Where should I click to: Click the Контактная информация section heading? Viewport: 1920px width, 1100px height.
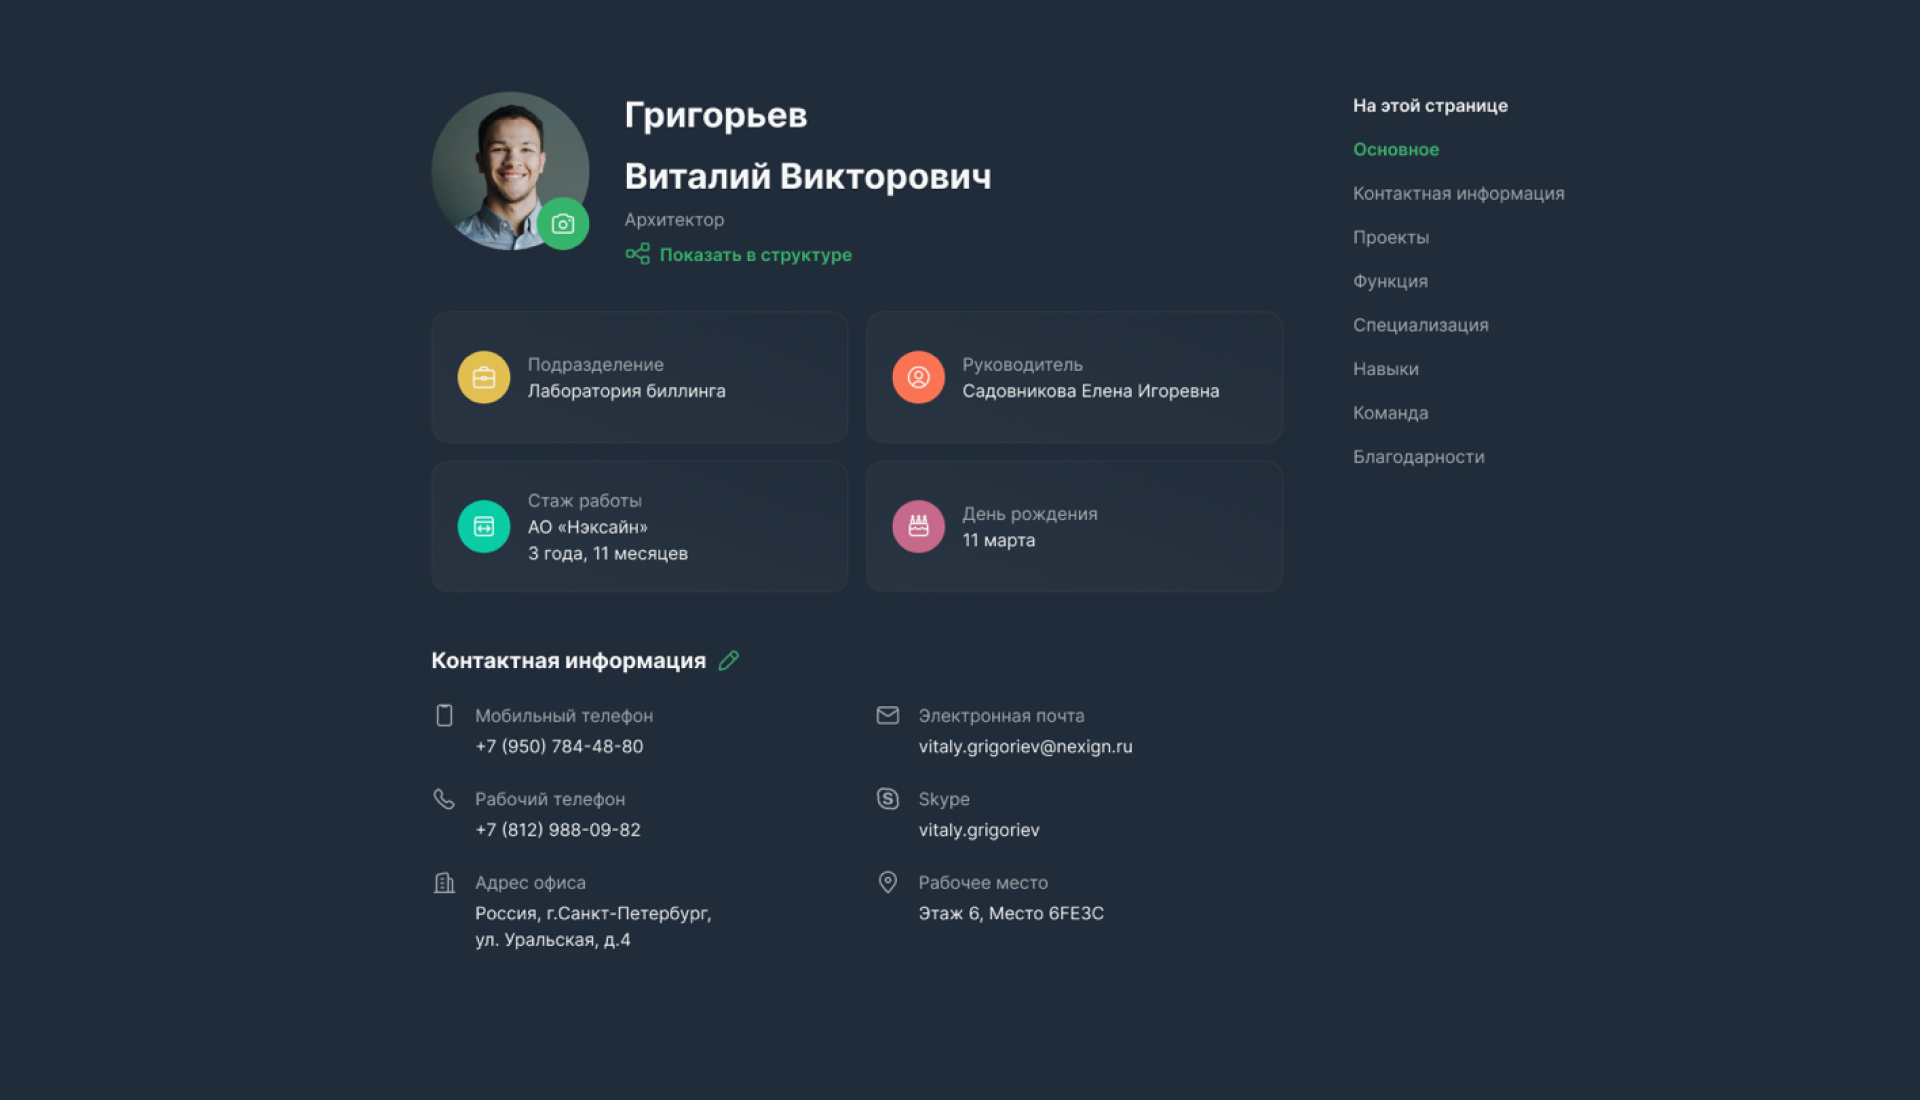tap(569, 660)
